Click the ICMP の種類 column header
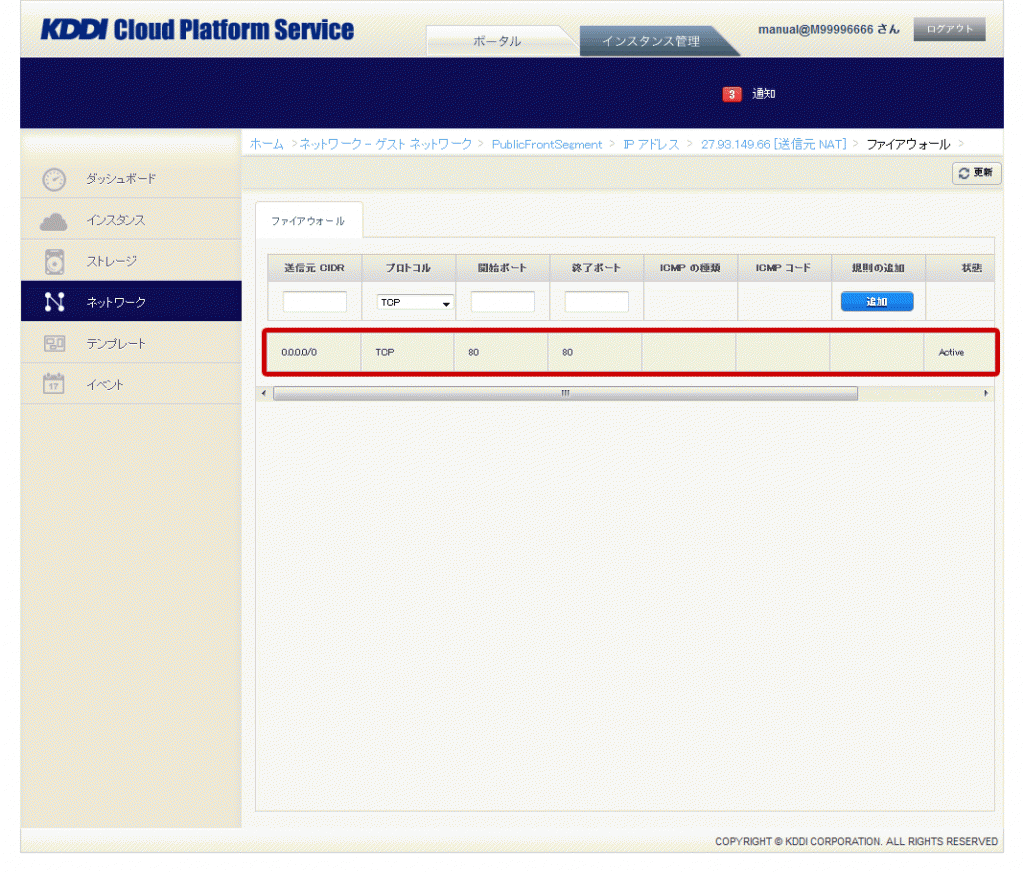Viewport: 1024px width, 872px height. (x=690, y=268)
